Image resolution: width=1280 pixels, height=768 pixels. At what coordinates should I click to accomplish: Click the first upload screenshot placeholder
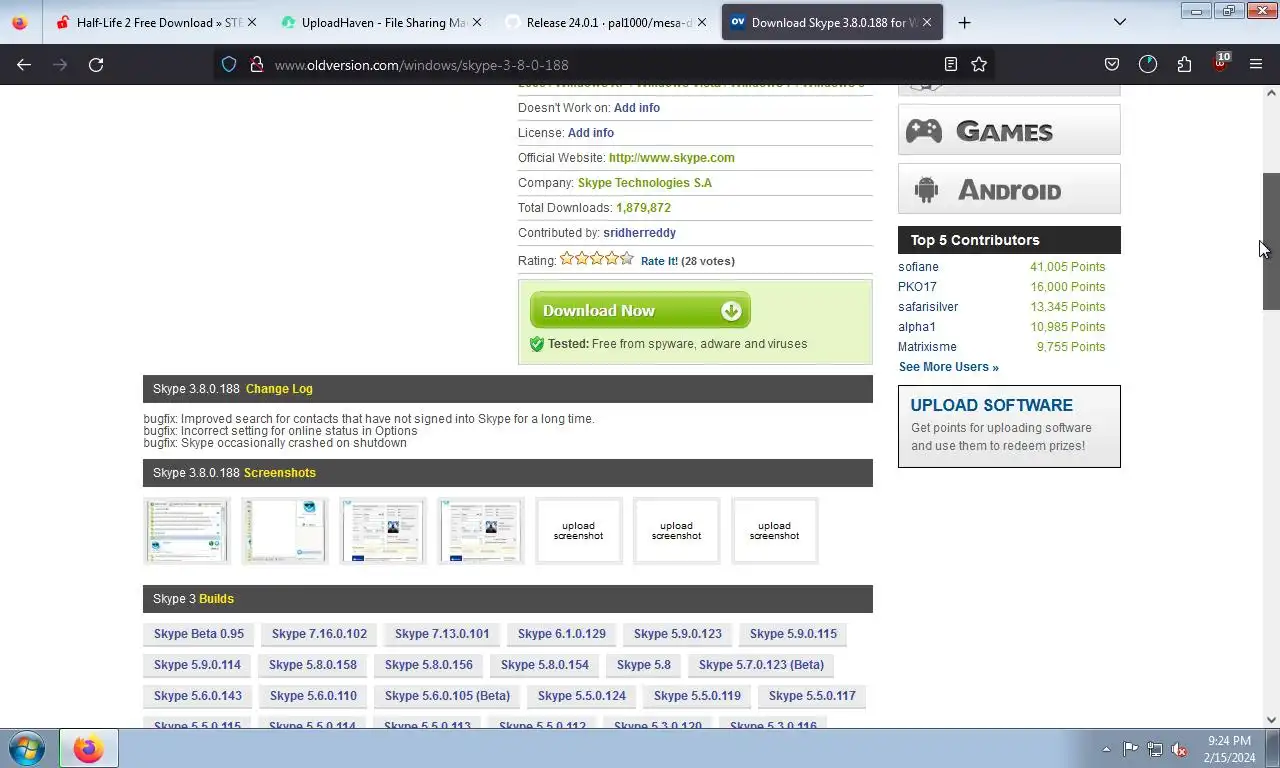[x=578, y=531]
